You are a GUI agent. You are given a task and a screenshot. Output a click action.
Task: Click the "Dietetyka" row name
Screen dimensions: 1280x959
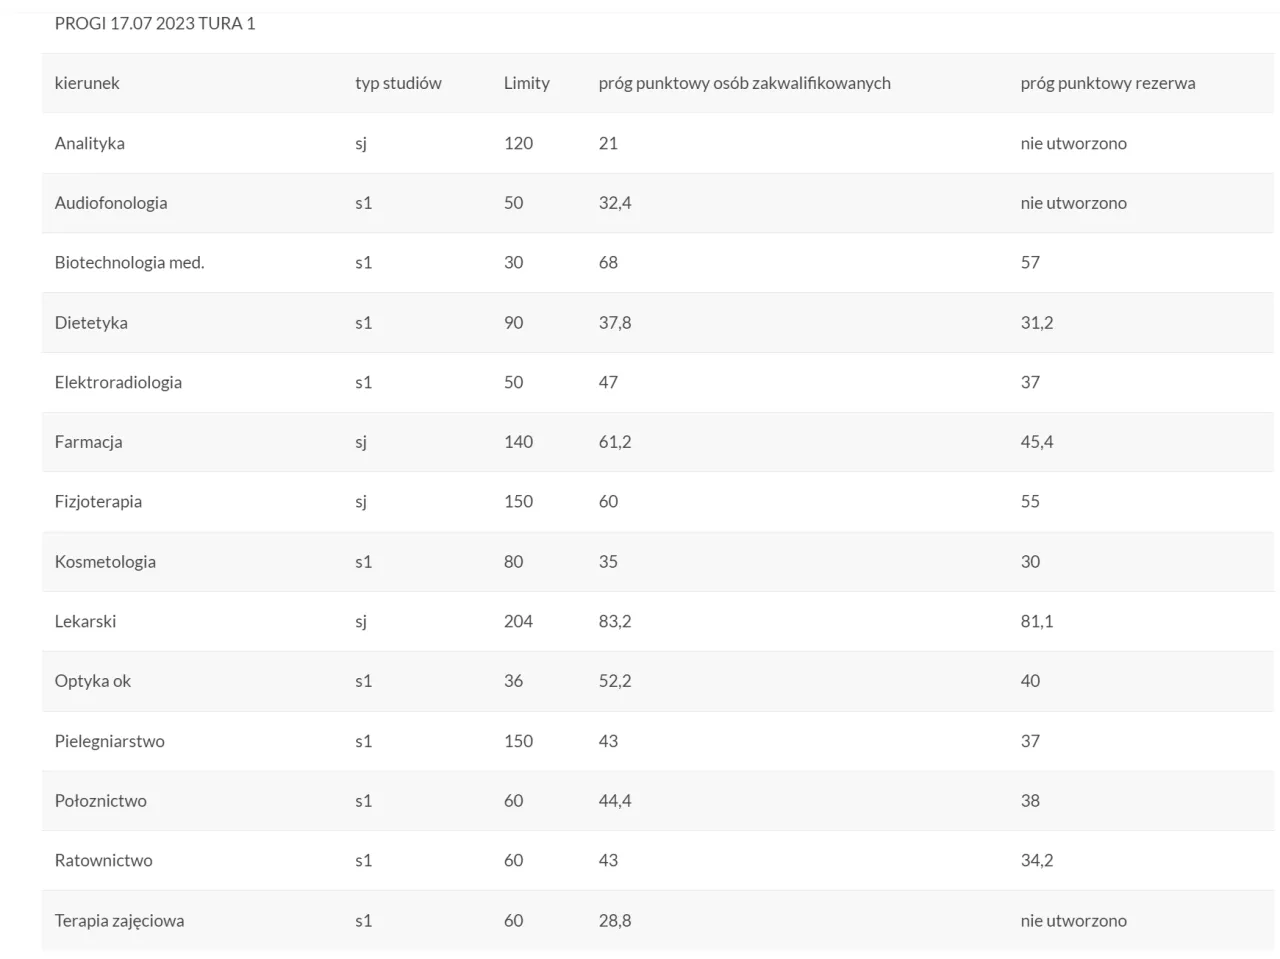pos(91,323)
